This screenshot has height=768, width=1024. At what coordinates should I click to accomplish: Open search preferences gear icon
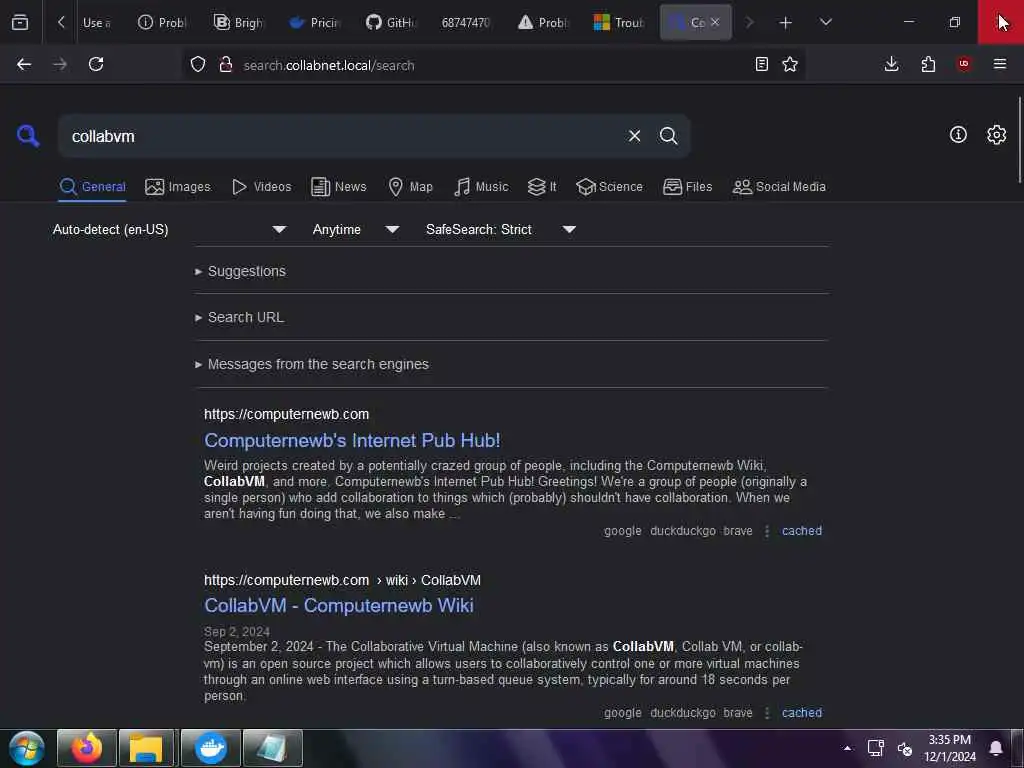click(996, 135)
